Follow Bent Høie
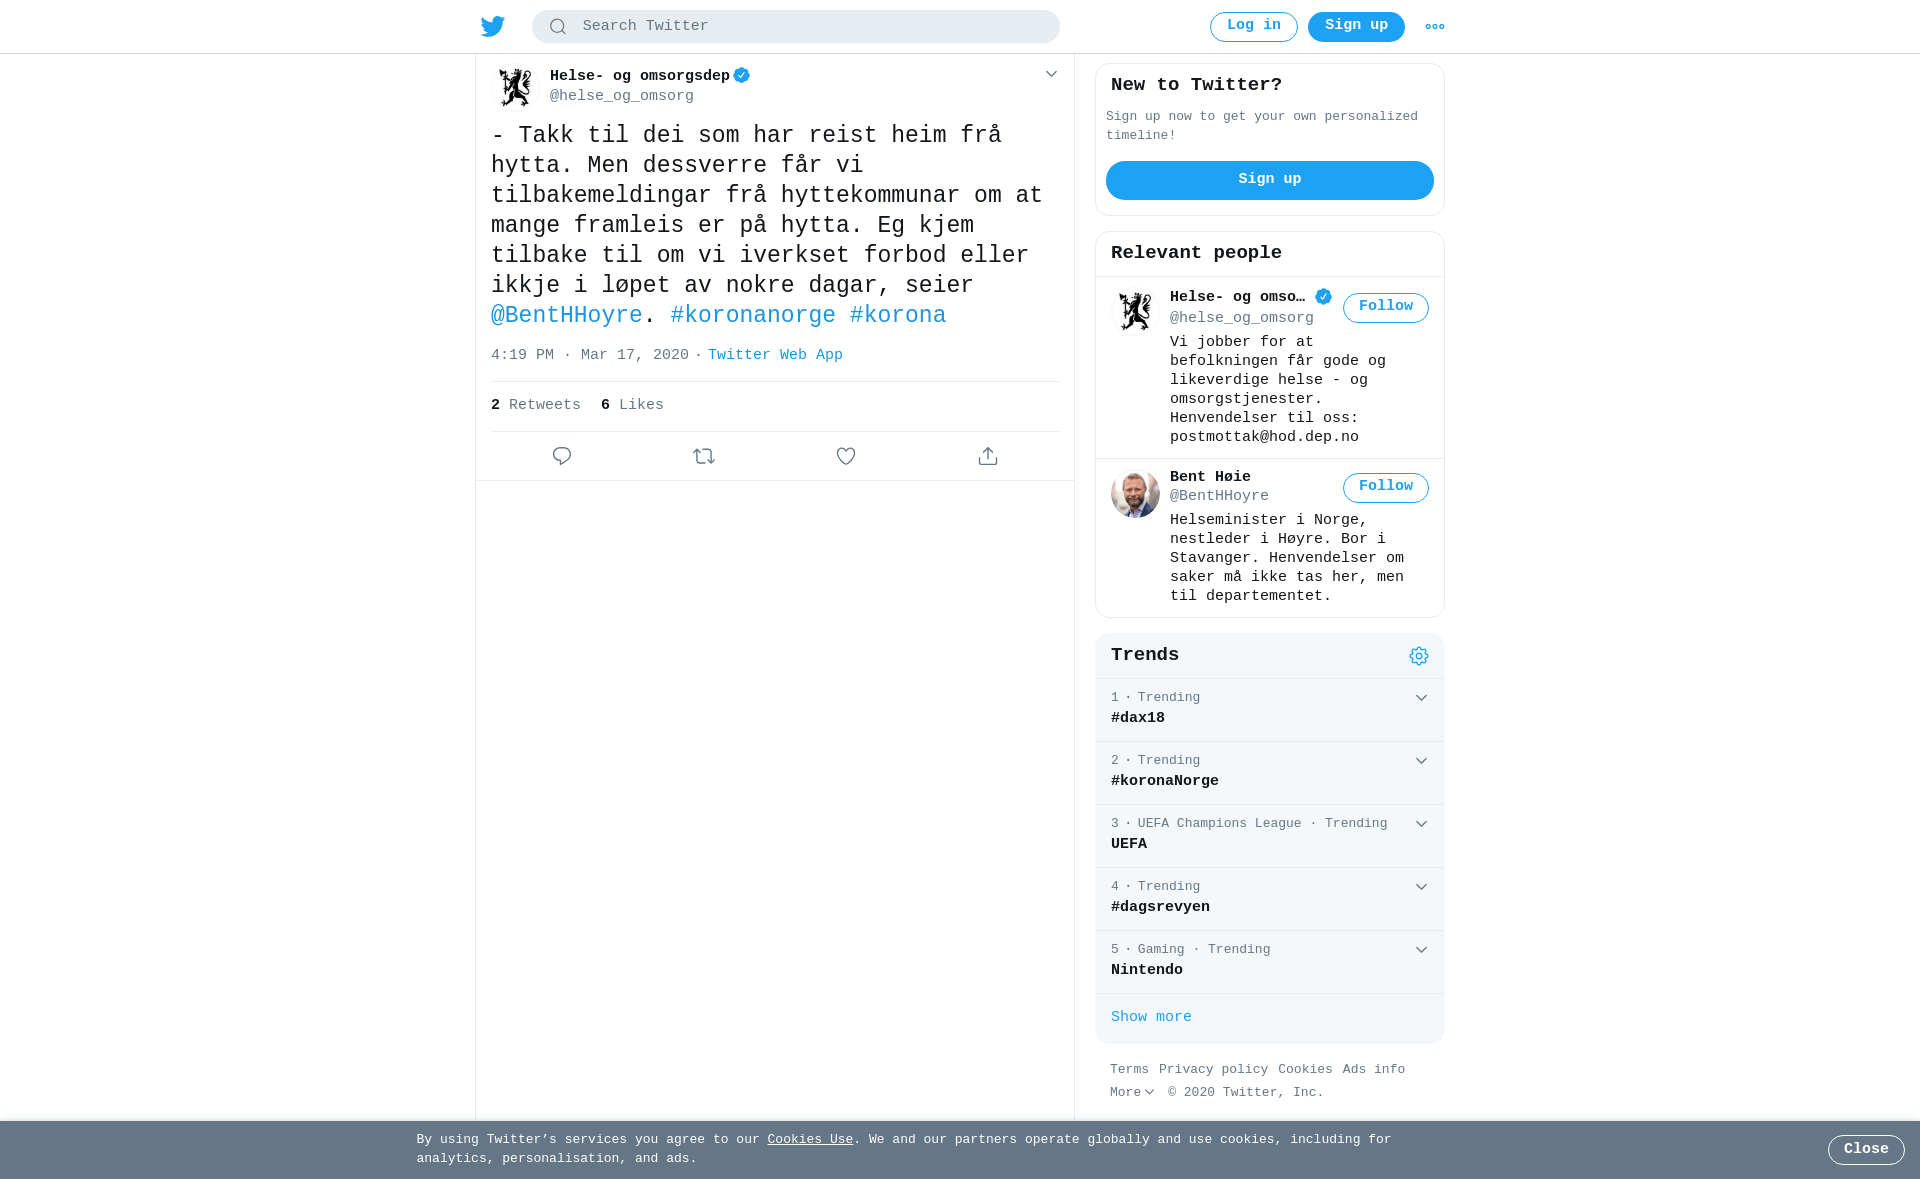Screen dimensions: 1920x1179 tap(1386, 488)
